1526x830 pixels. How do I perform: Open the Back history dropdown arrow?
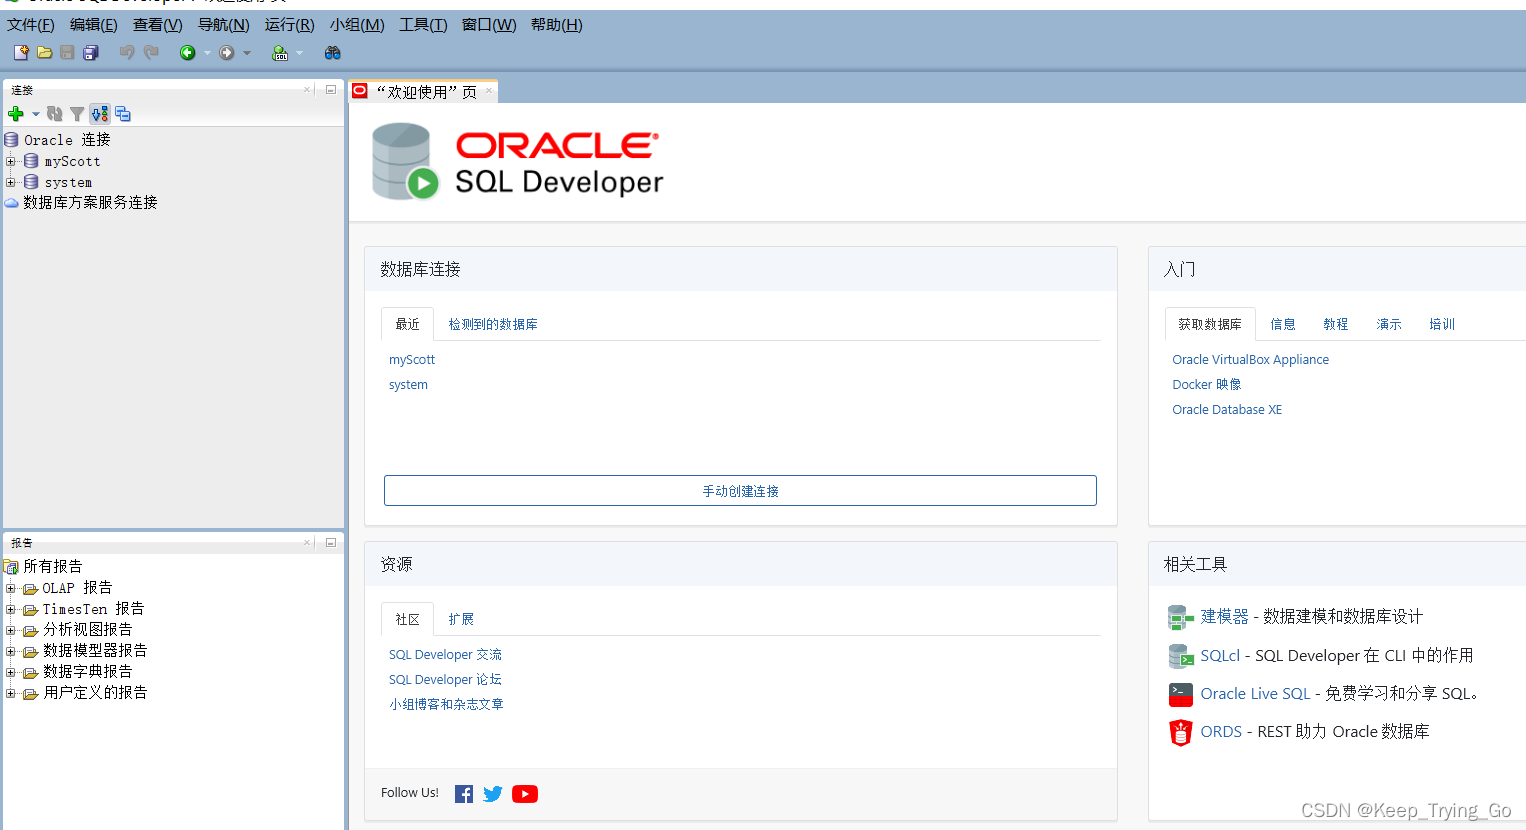(207, 53)
